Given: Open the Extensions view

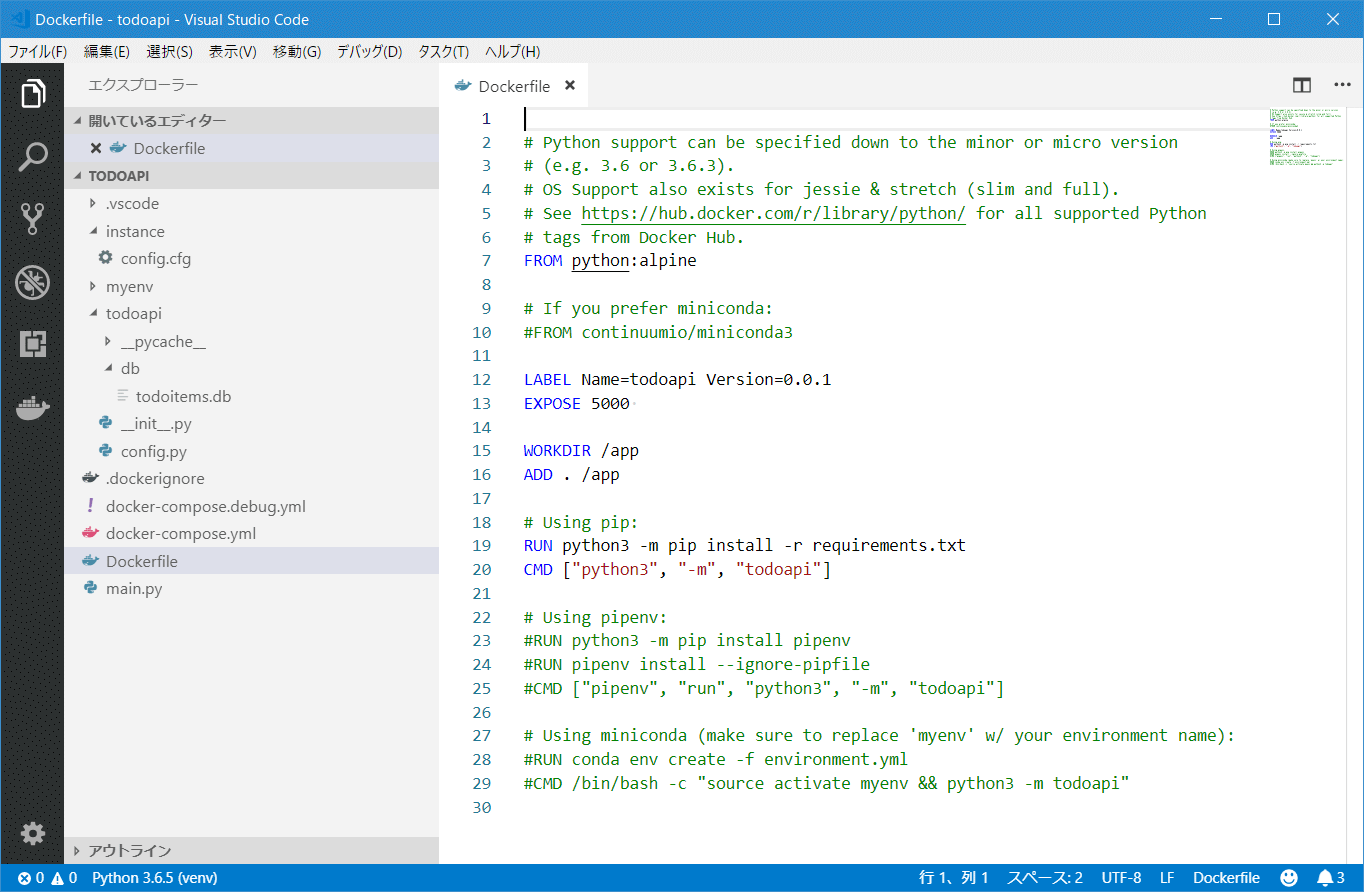Looking at the screenshot, I should tap(33, 344).
